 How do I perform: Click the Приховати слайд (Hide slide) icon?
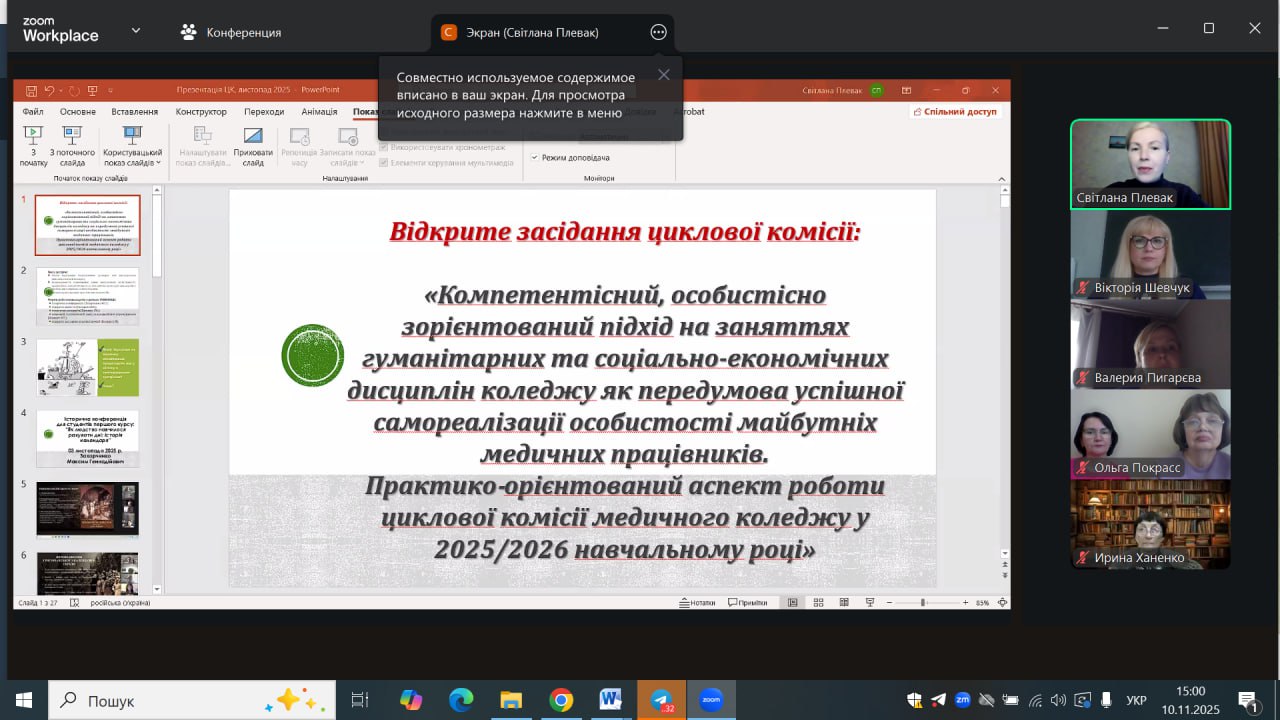click(x=253, y=144)
